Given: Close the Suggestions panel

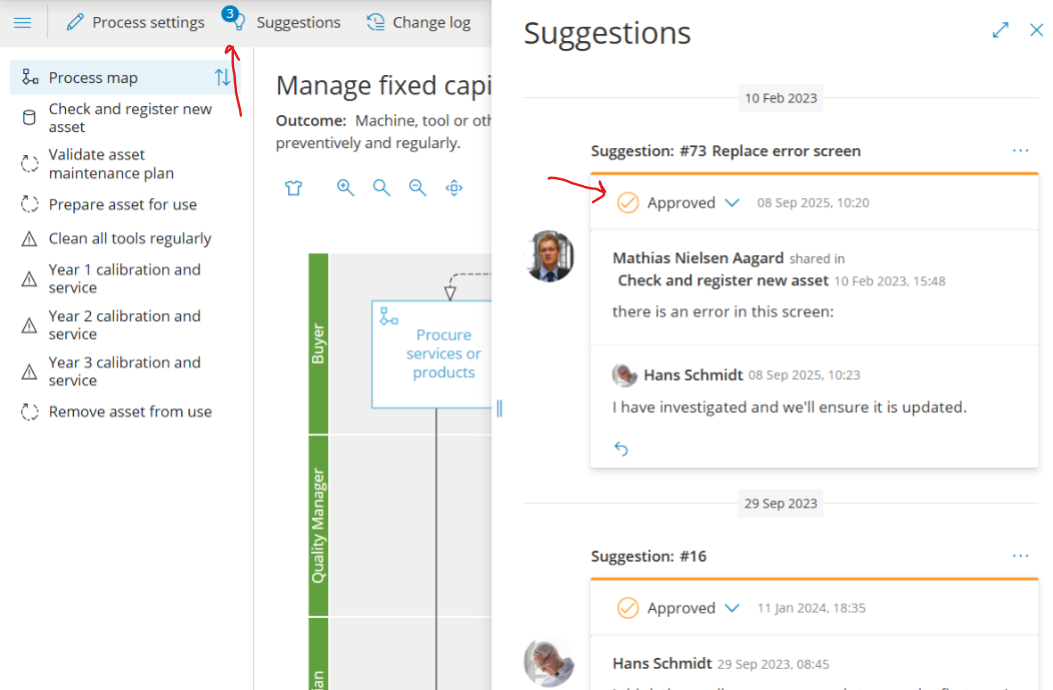Looking at the screenshot, I should [x=1036, y=30].
